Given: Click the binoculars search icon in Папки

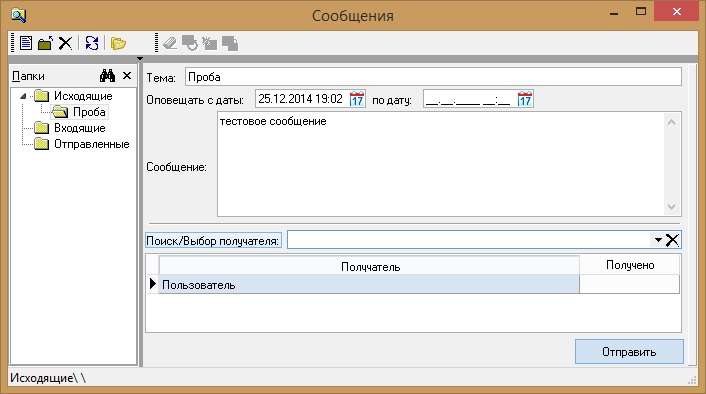Looking at the screenshot, I should click(107, 76).
